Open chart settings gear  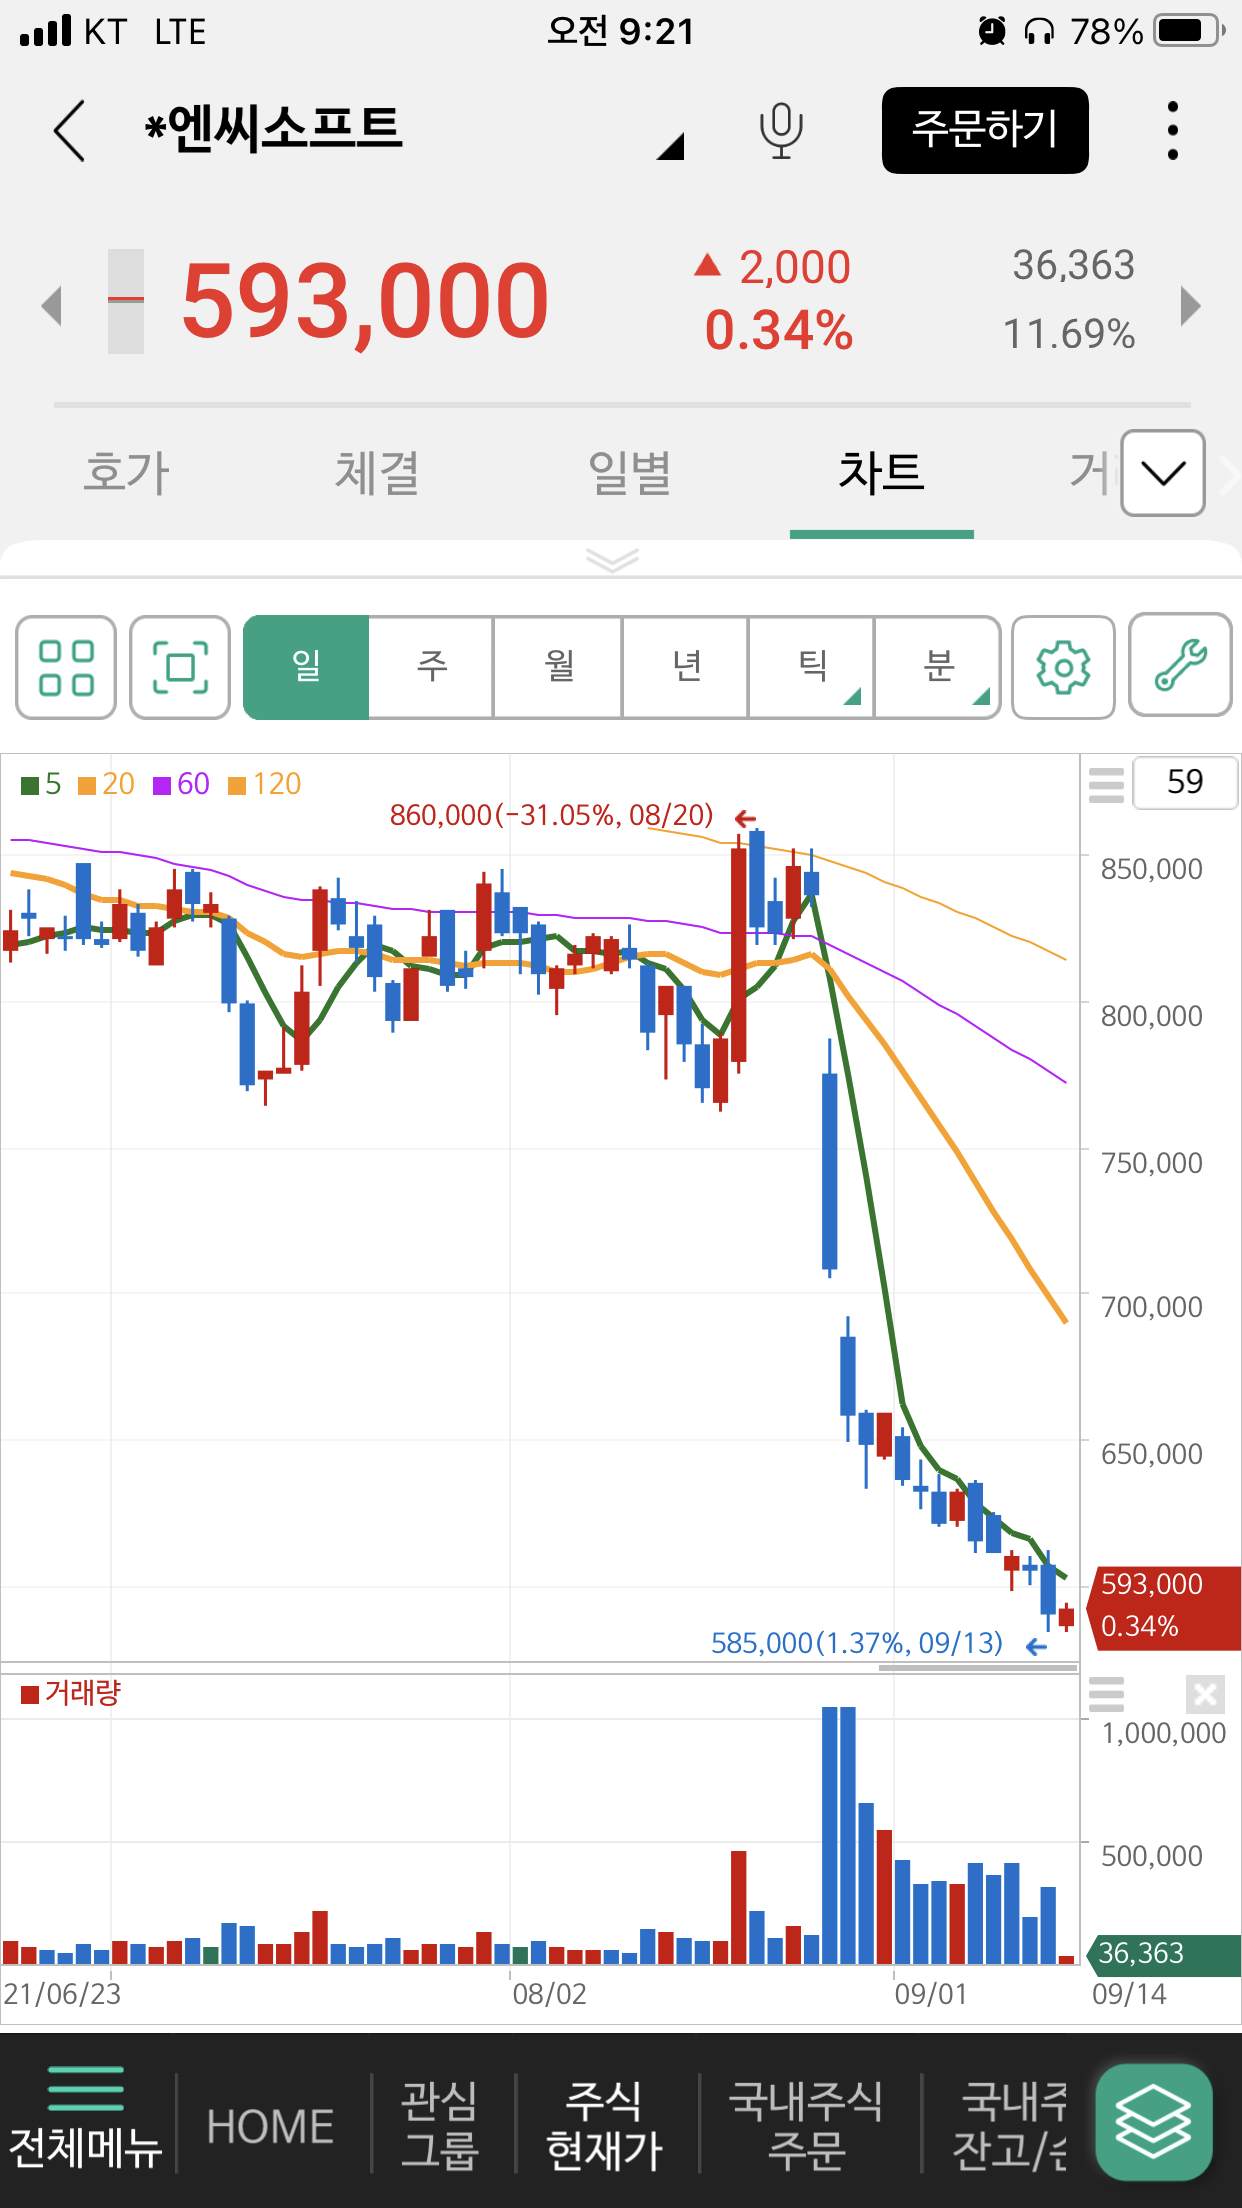(x=1063, y=667)
